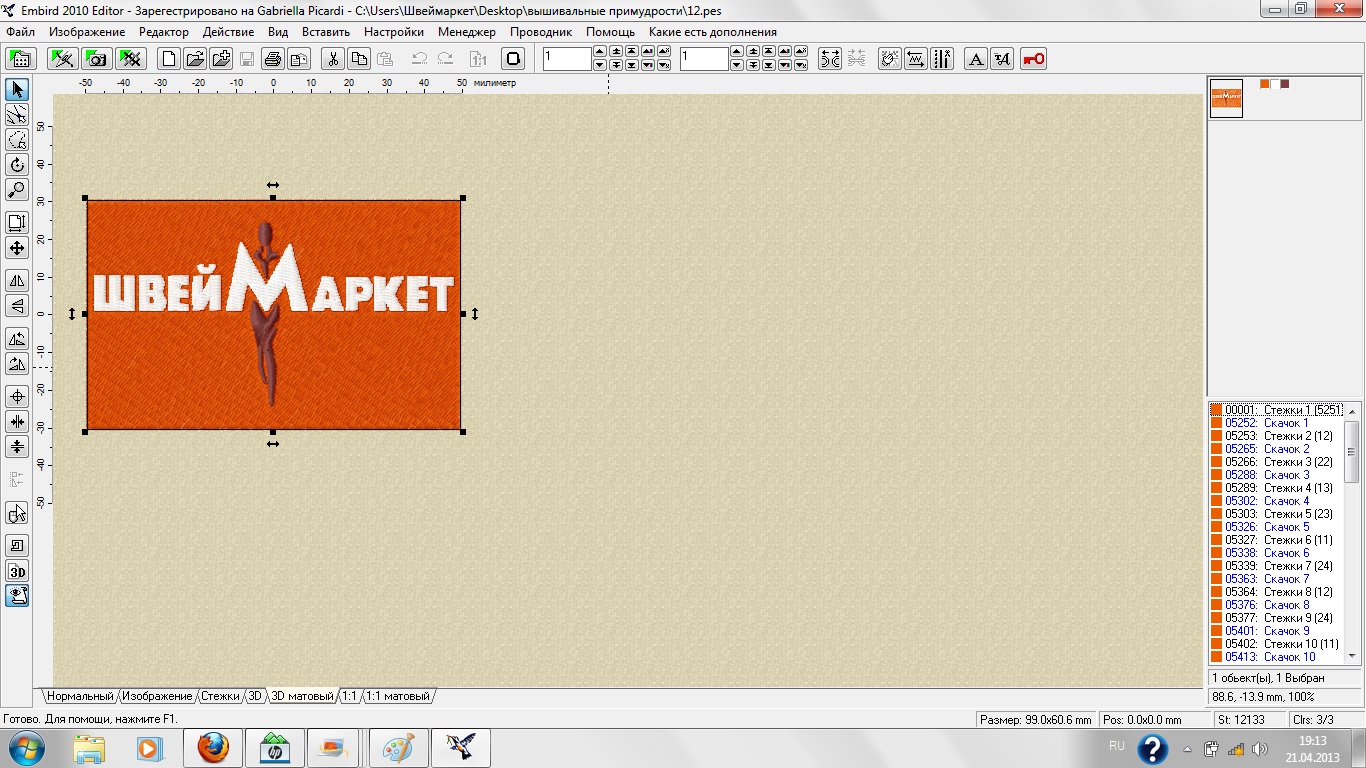Click the rotate tool in left toolbar
Screen dimensions: 1366x768
point(17,165)
